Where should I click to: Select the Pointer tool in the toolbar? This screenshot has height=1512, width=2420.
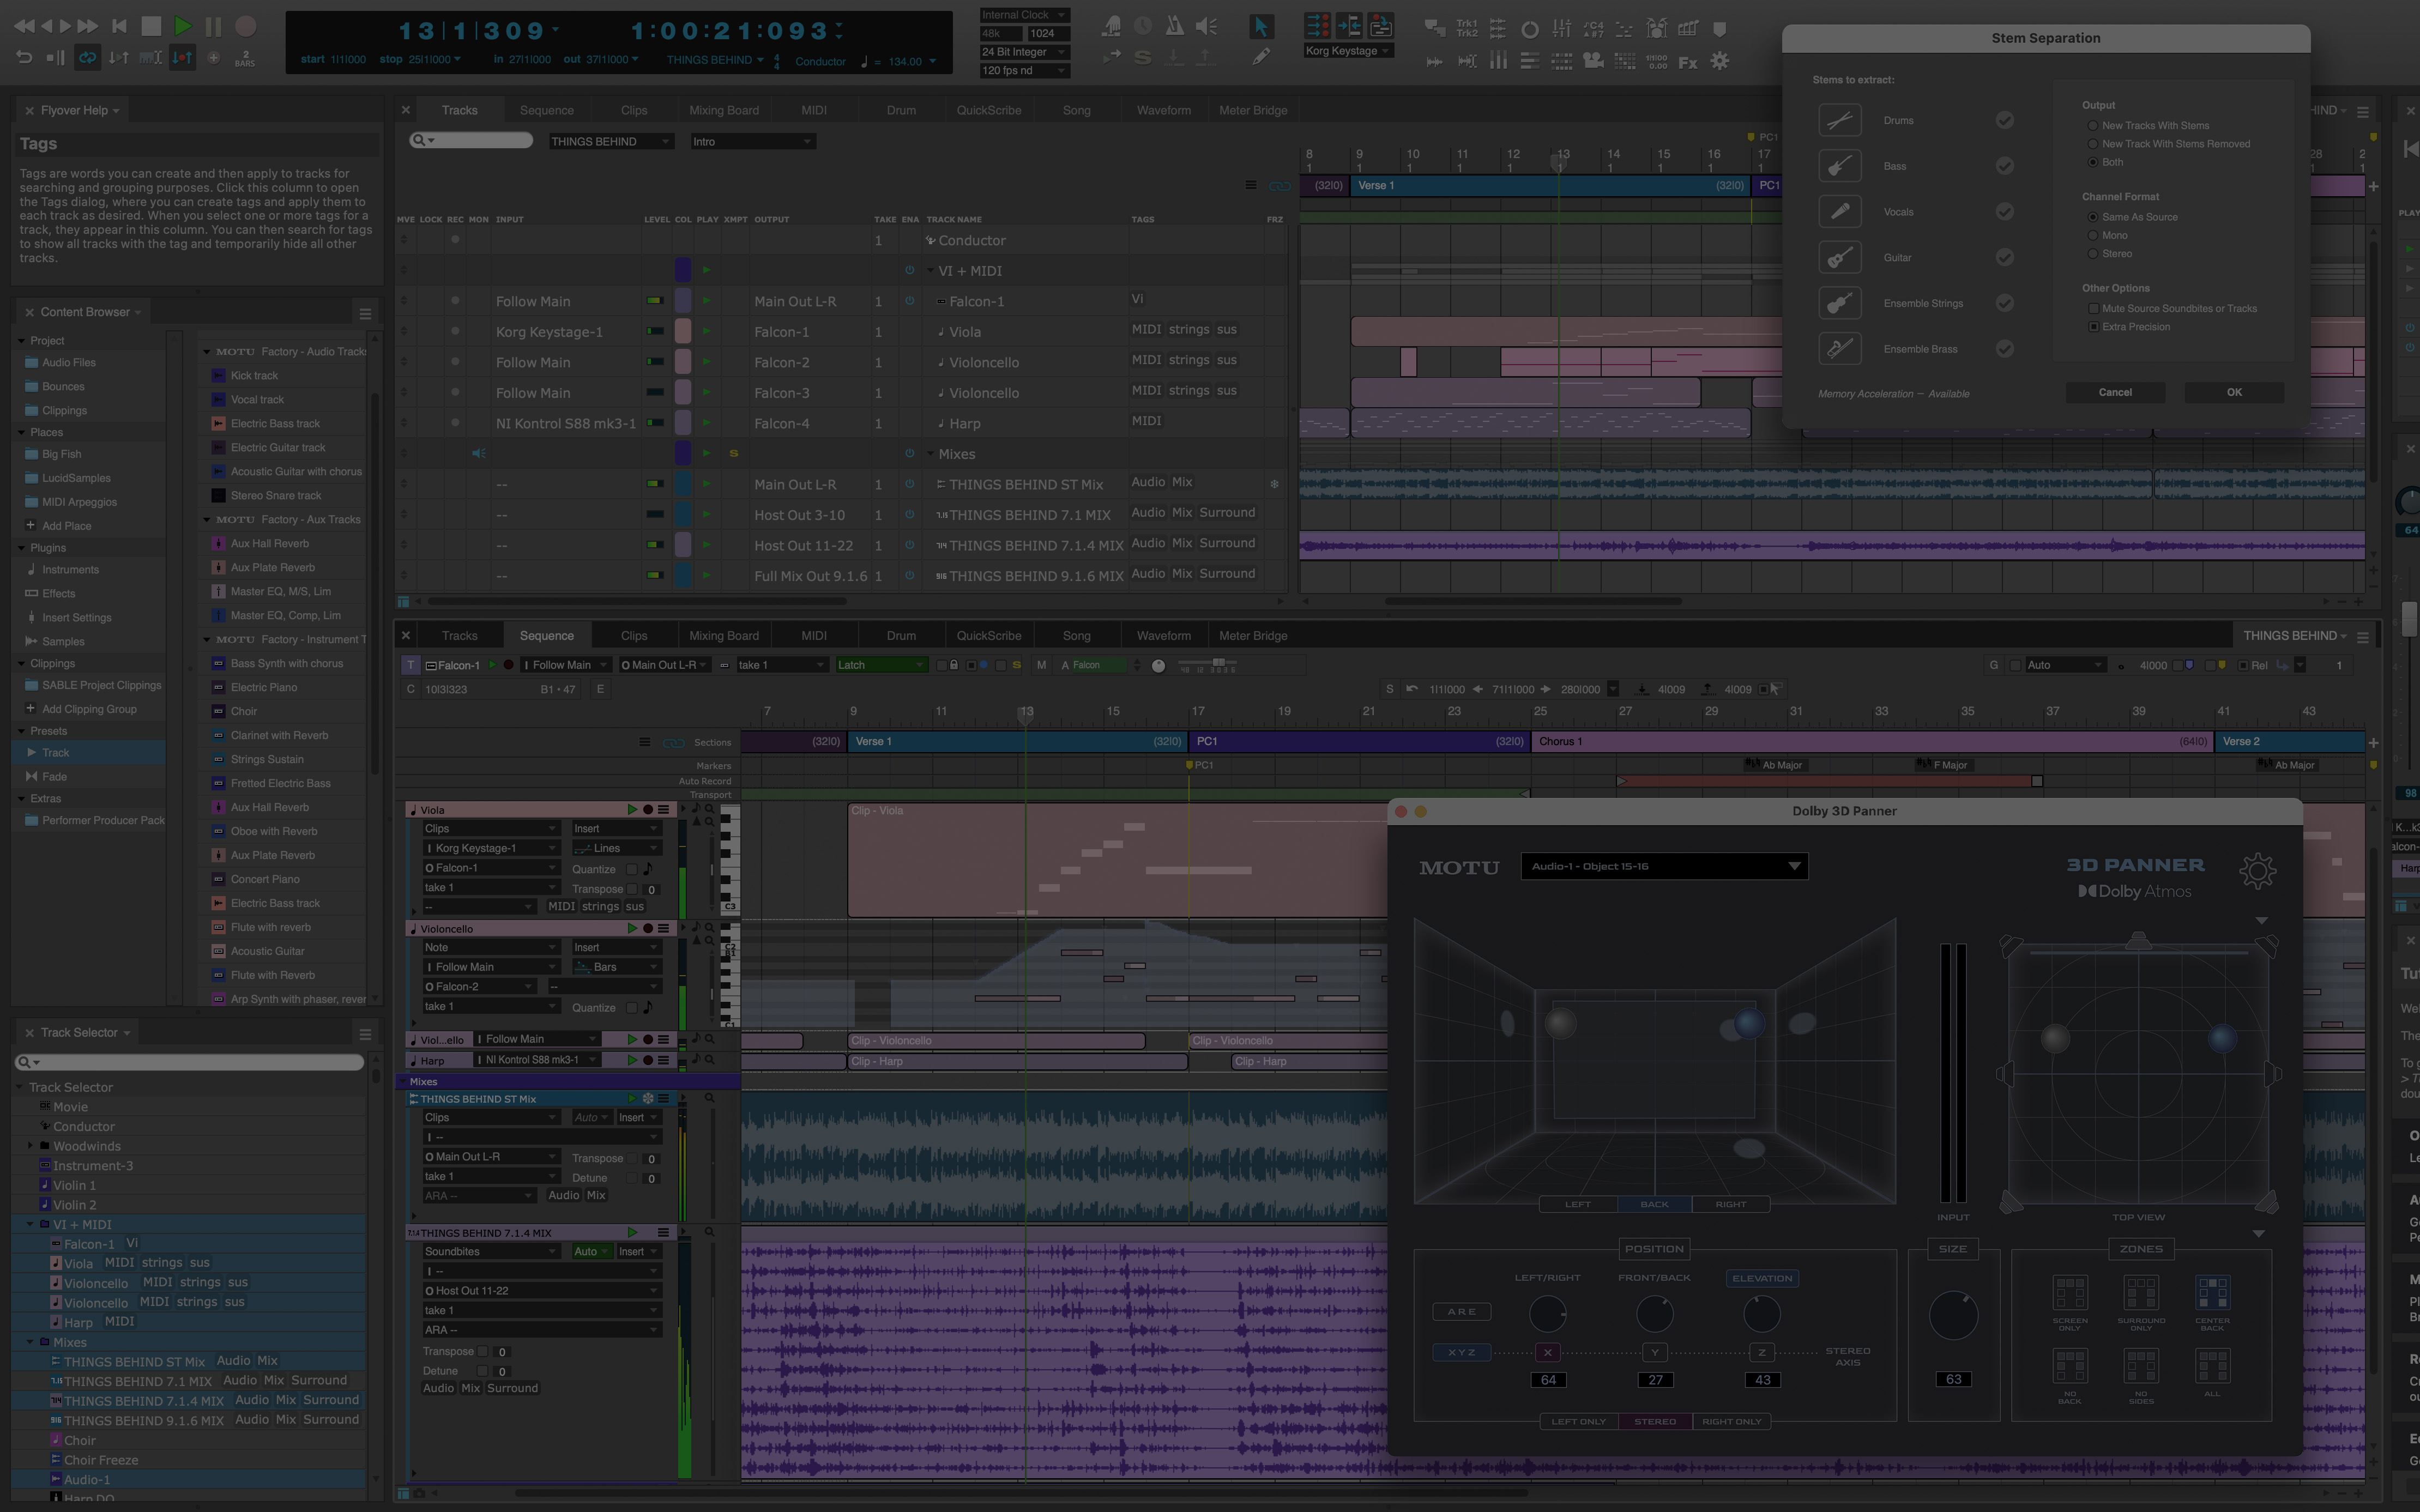coord(1261,27)
